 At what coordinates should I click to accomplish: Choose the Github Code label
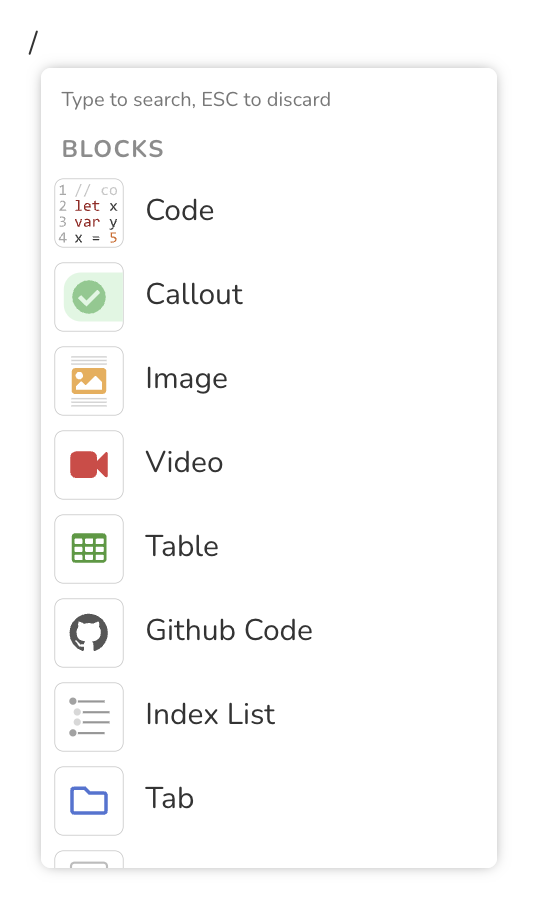pyautogui.click(x=229, y=630)
